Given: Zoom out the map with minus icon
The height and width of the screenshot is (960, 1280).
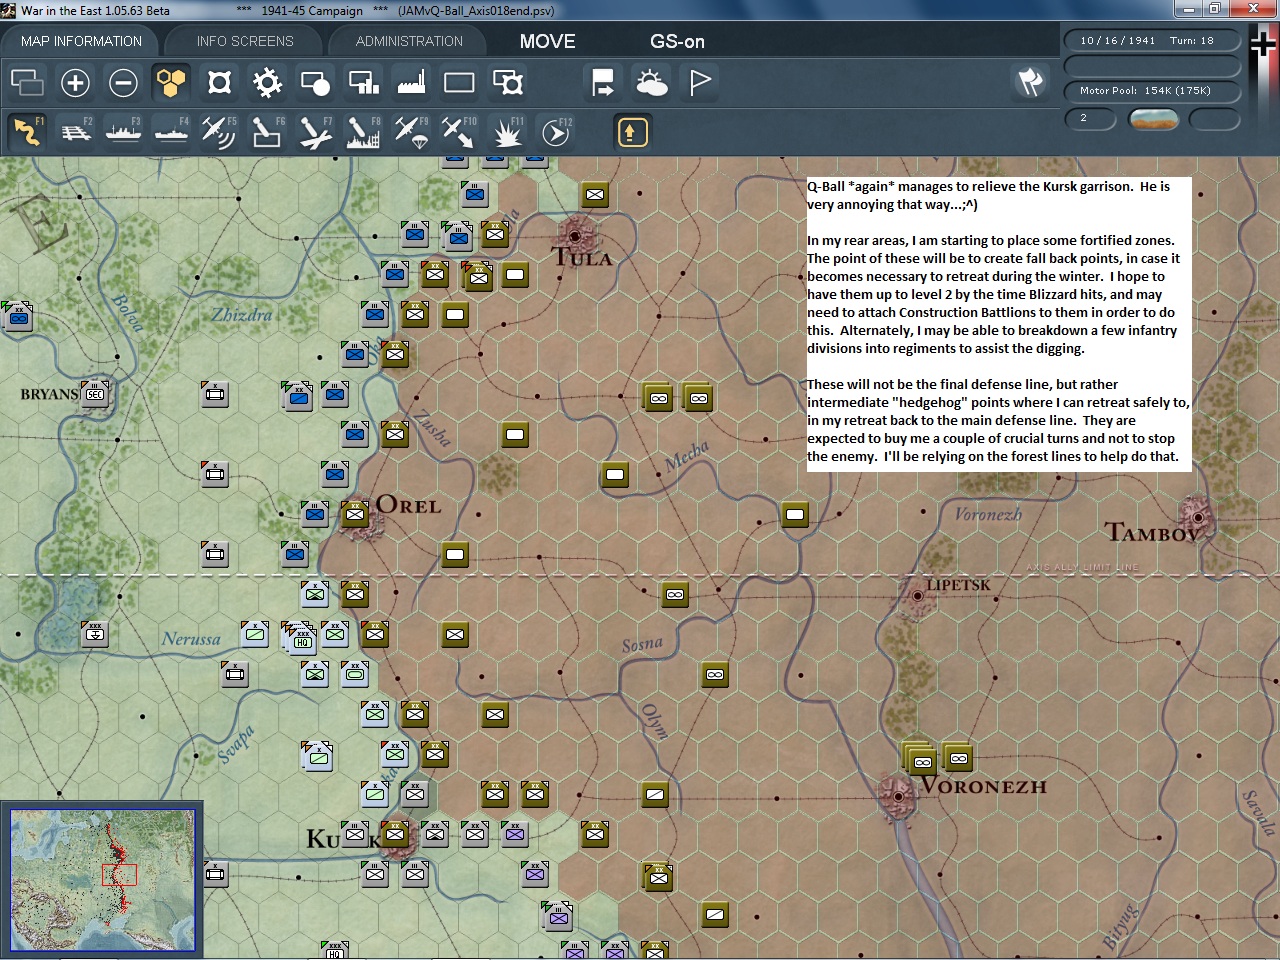Looking at the screenshot, I should 123,82.
